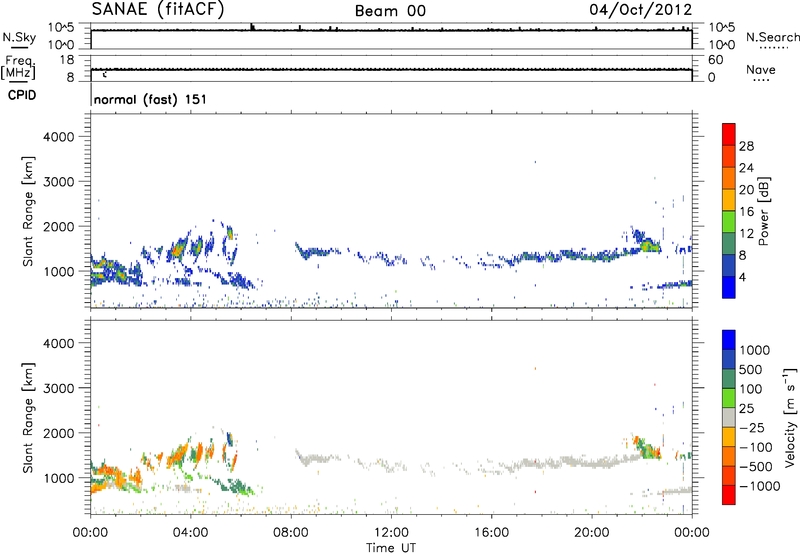Click the 08:00 time axis tick label
The width and height of the screenshot is (800, 554).
291,533
